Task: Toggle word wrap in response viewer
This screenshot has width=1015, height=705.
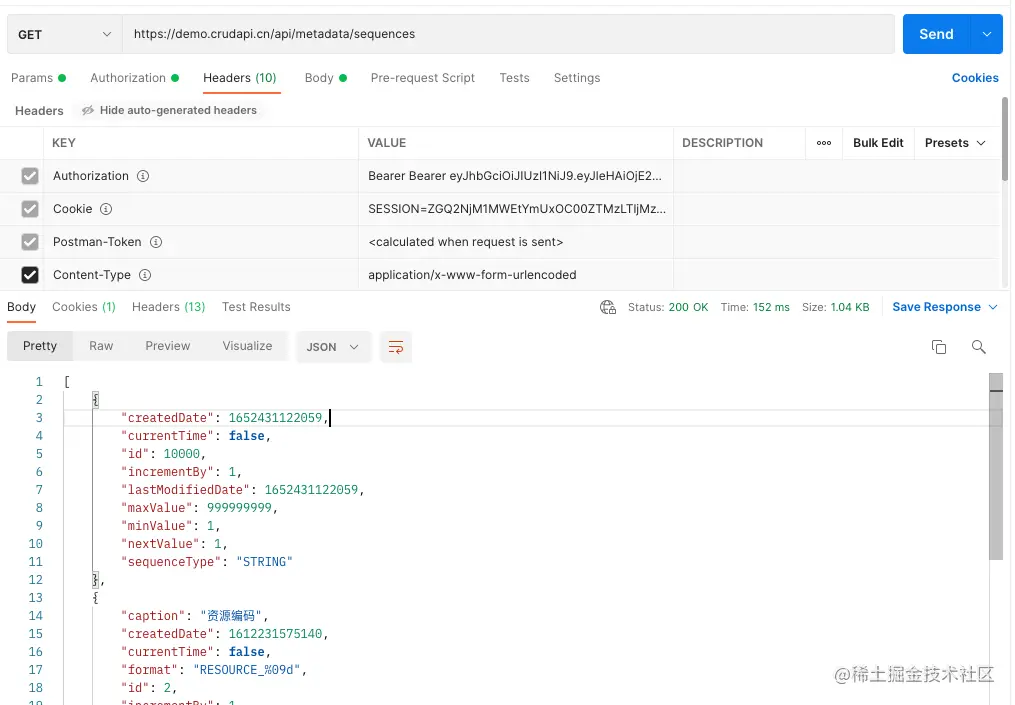Action: [396, 347]
